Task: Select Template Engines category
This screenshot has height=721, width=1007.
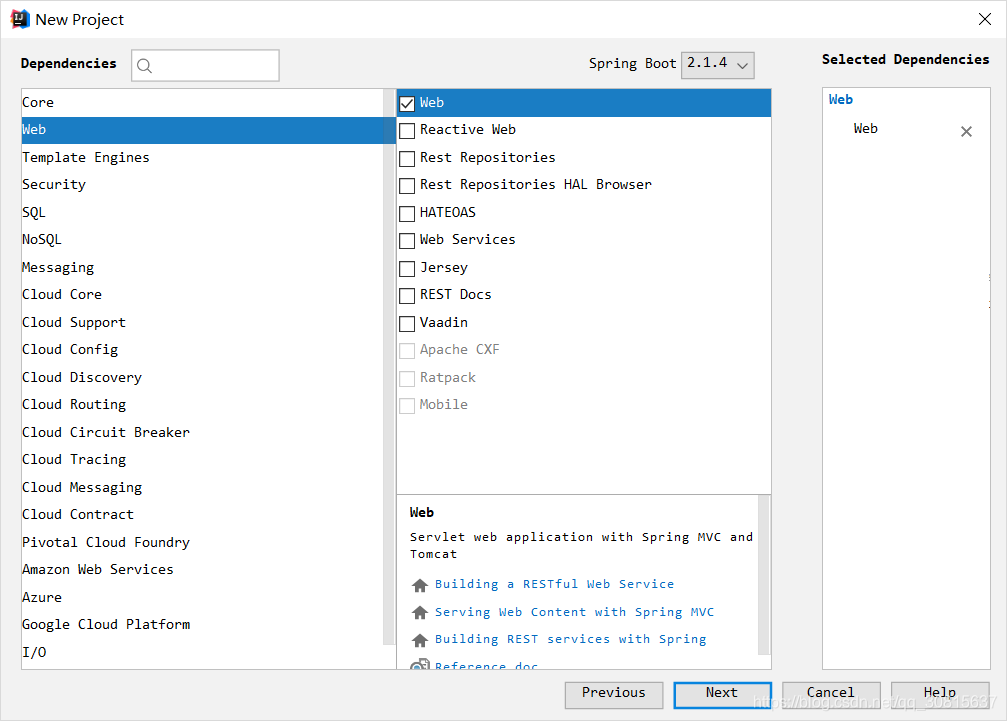Action: pyautogui.click(x=202, y=157)
